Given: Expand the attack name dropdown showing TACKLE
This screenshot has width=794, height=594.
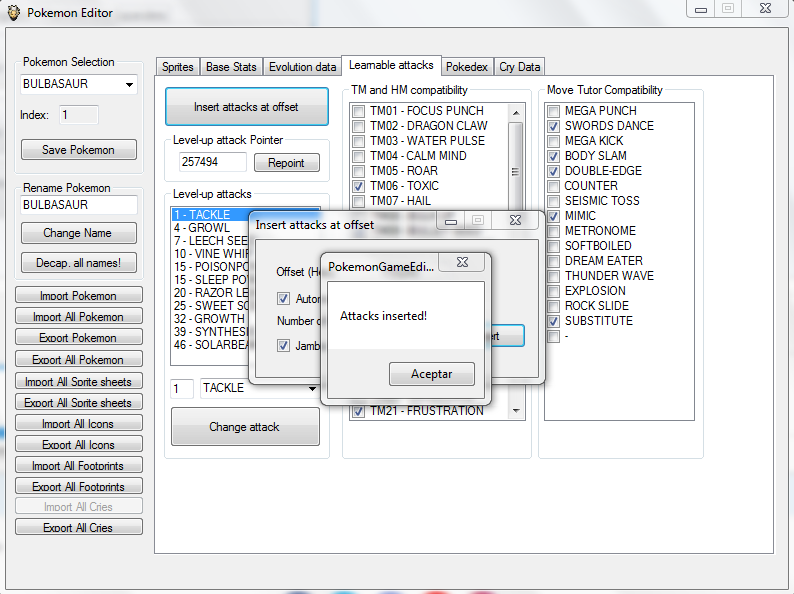Looking at the screenshot, I should pos(311,389).
